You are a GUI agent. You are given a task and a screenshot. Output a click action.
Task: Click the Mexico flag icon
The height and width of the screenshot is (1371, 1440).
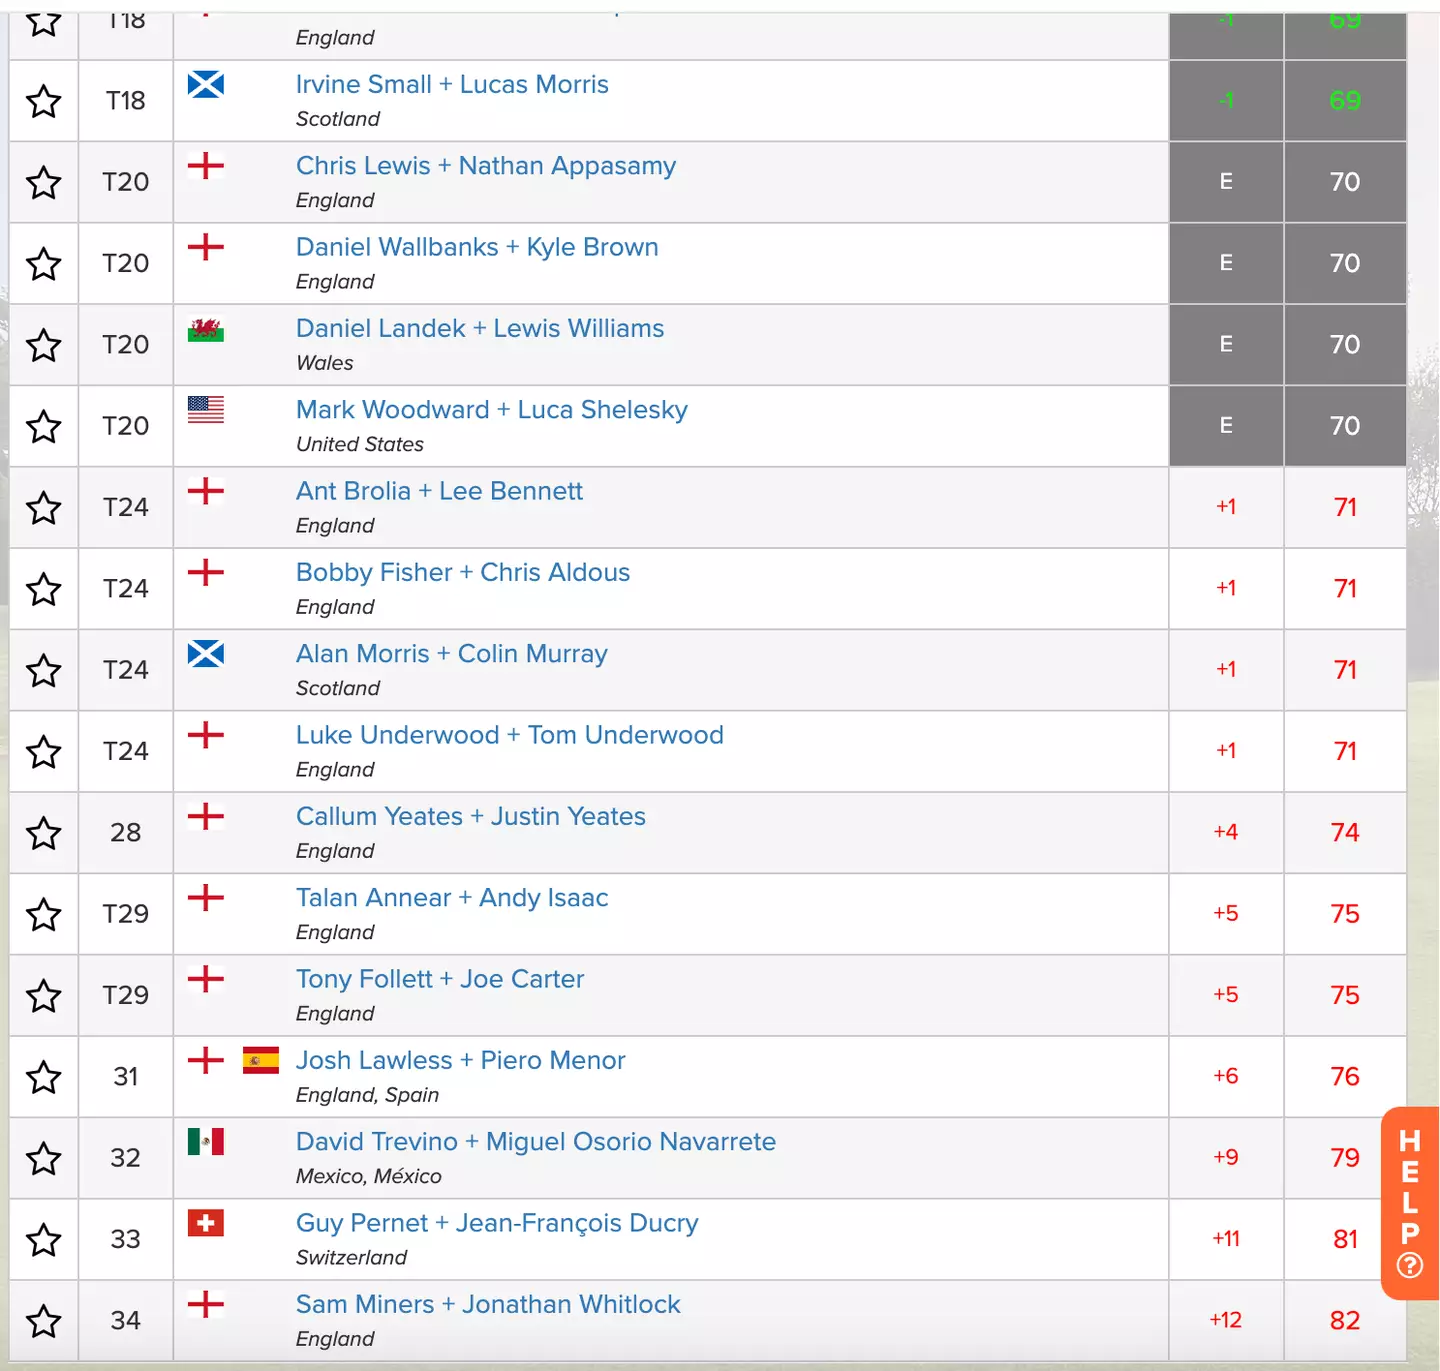[x=206, y=1142]
